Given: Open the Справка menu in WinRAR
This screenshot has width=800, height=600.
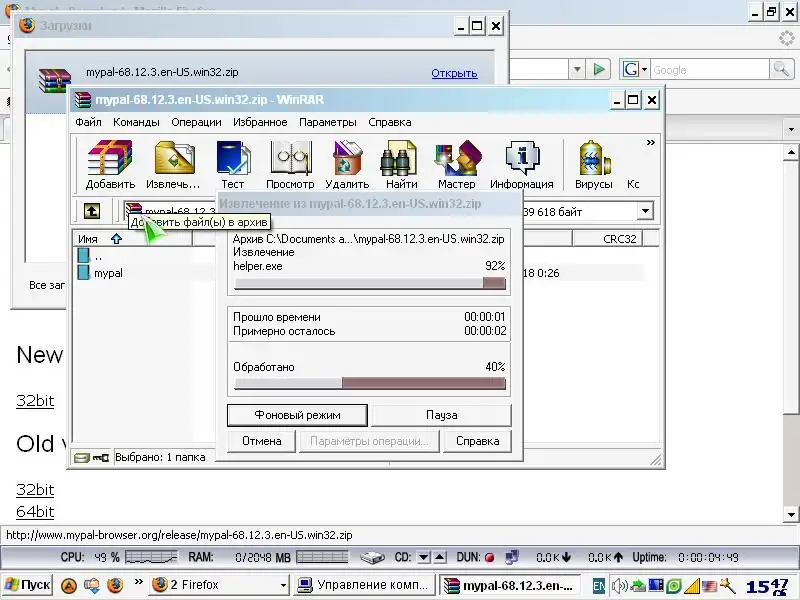Looking at the screenshot, I should [x=390, y=122].
